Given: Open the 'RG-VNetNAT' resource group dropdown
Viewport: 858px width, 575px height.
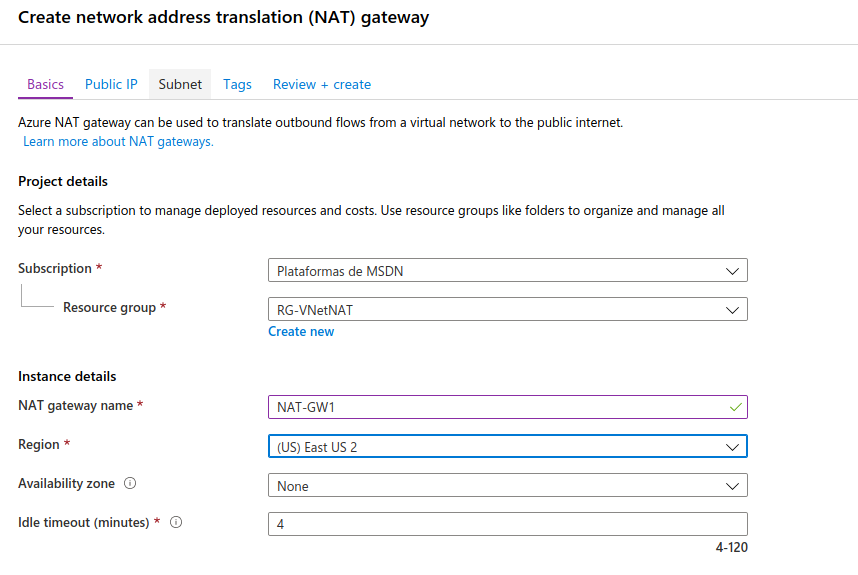Looking at the screenshot, I should point(507,310).
